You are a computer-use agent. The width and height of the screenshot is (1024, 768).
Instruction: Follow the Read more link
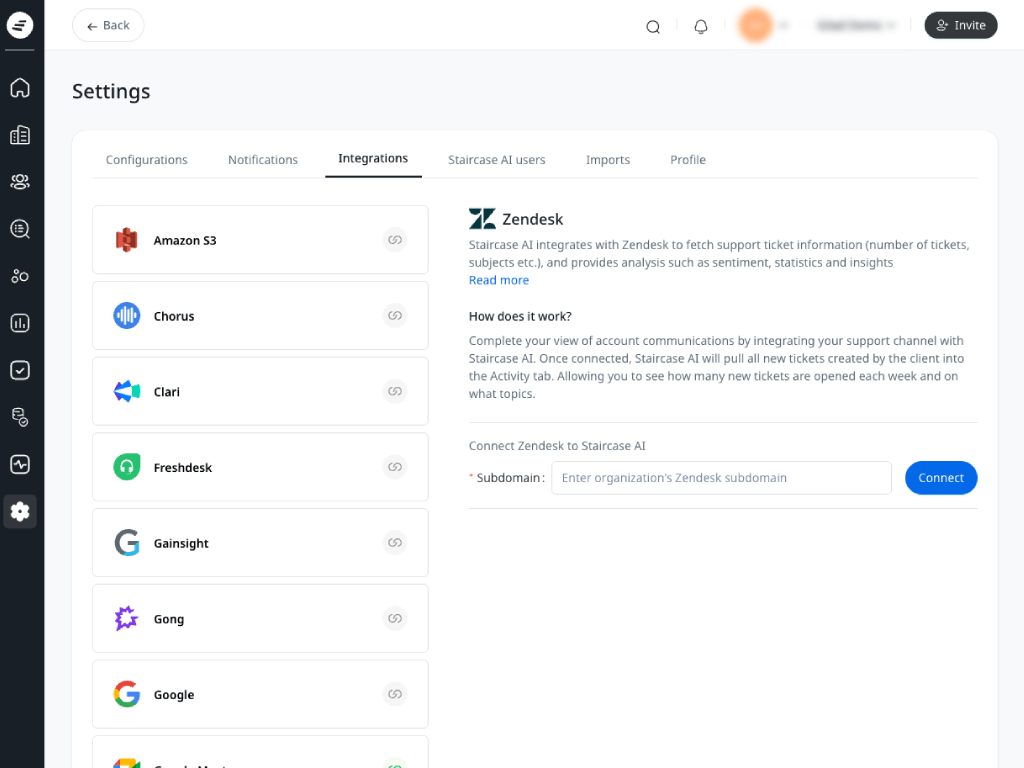tap(499, 280)
